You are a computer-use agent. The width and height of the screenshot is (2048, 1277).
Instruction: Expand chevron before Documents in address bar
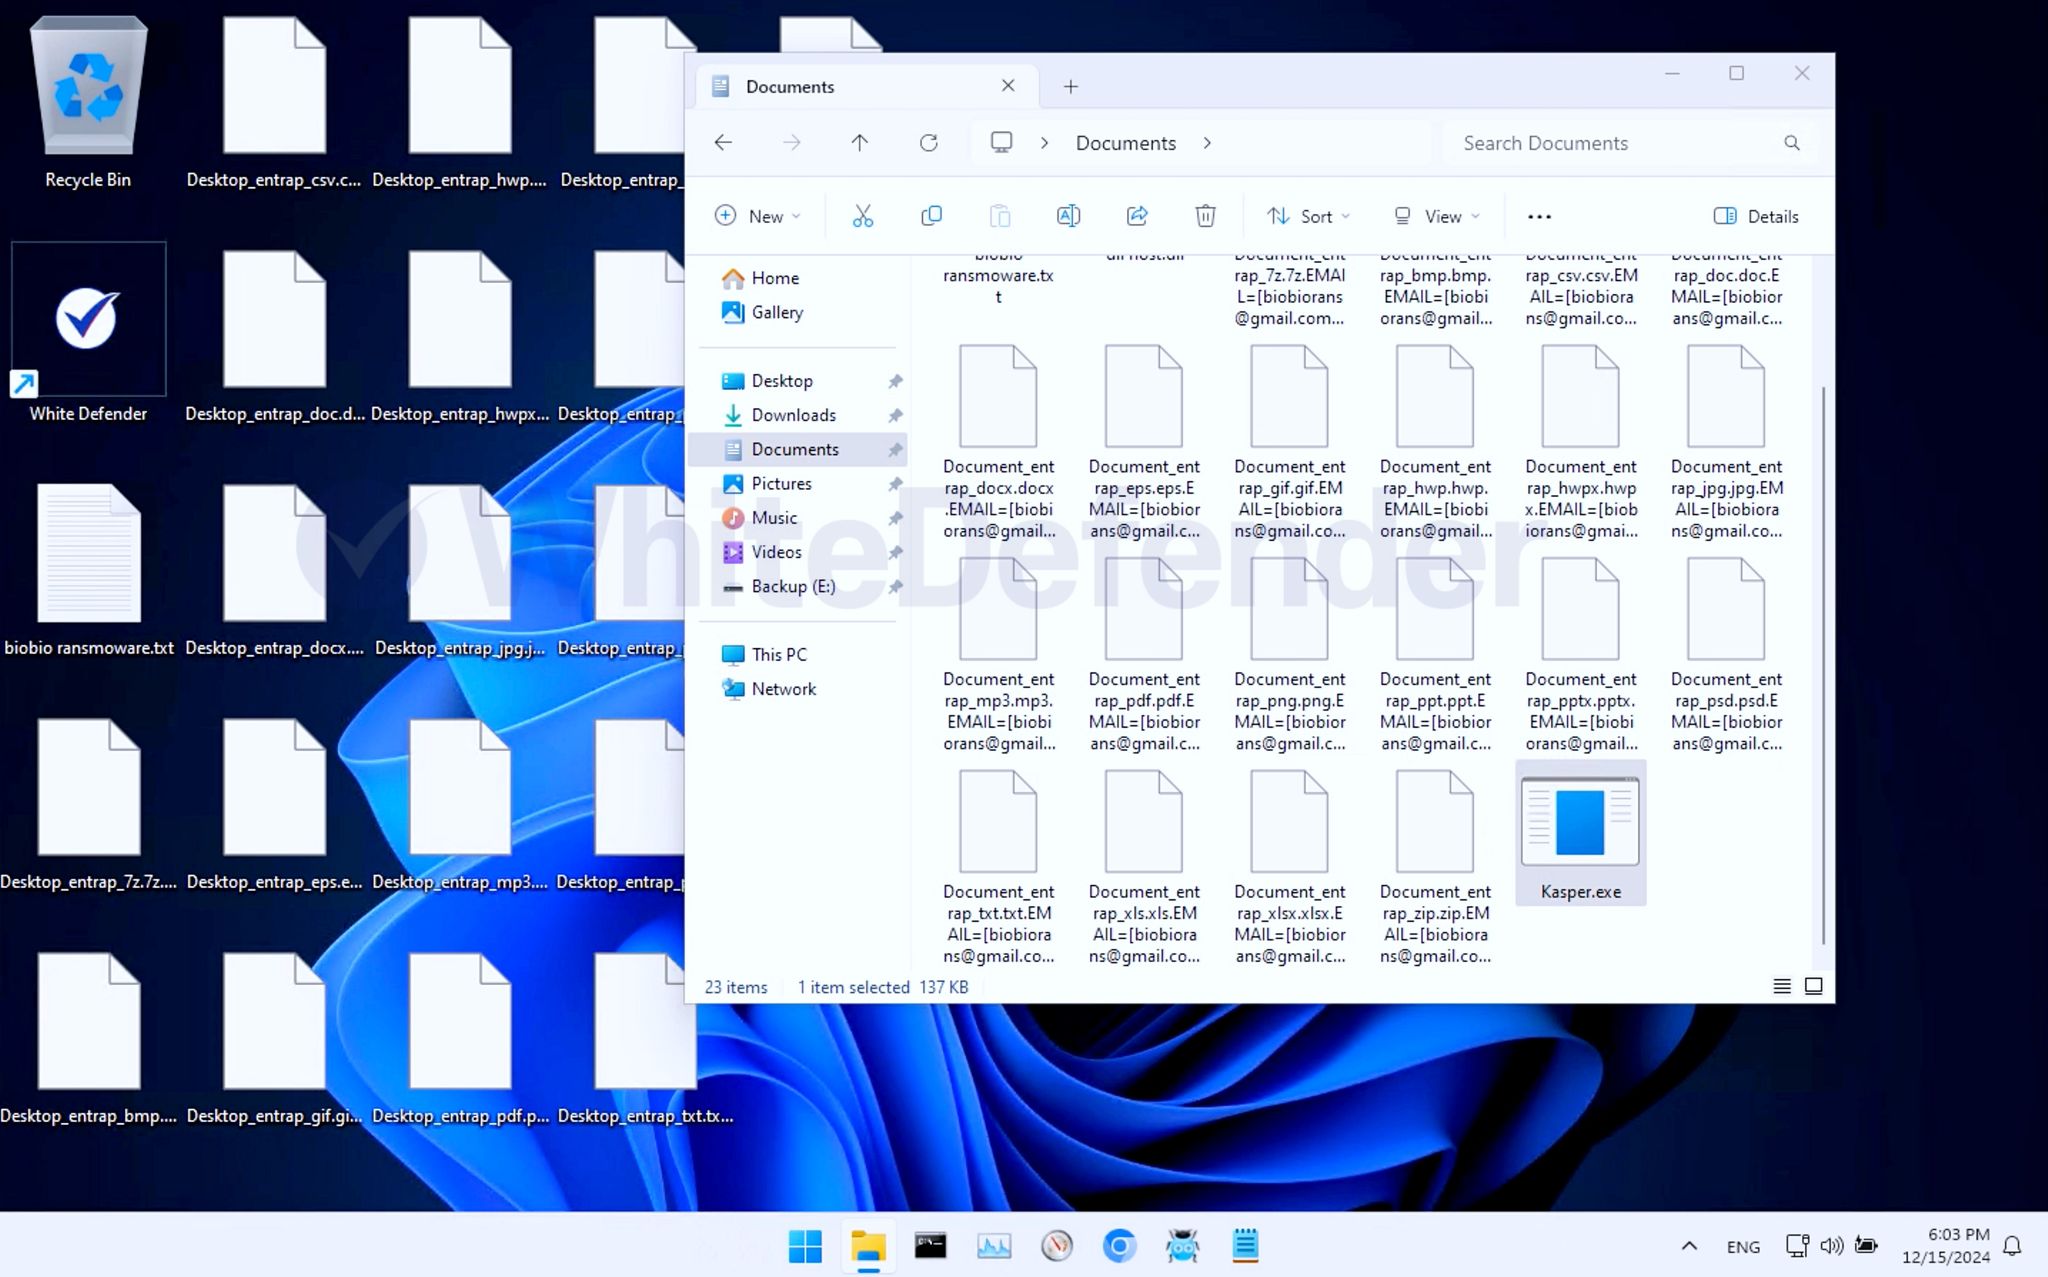pyautogui.click(x=1044, y=143)
